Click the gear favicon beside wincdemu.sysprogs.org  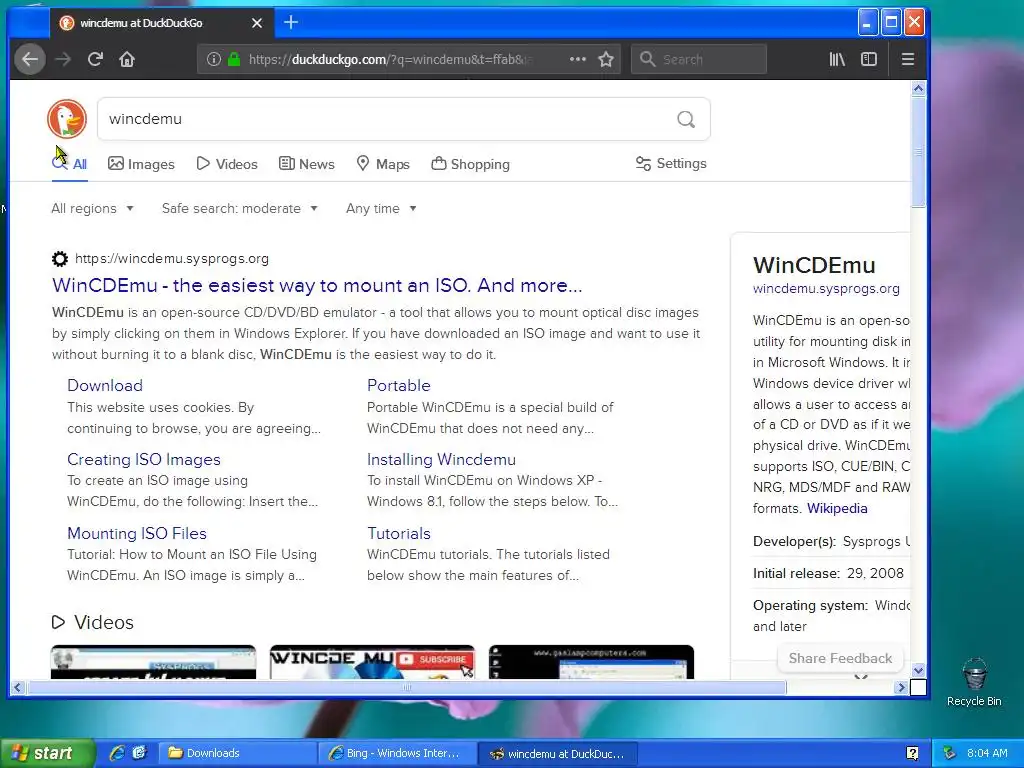[x=59, y=259]
